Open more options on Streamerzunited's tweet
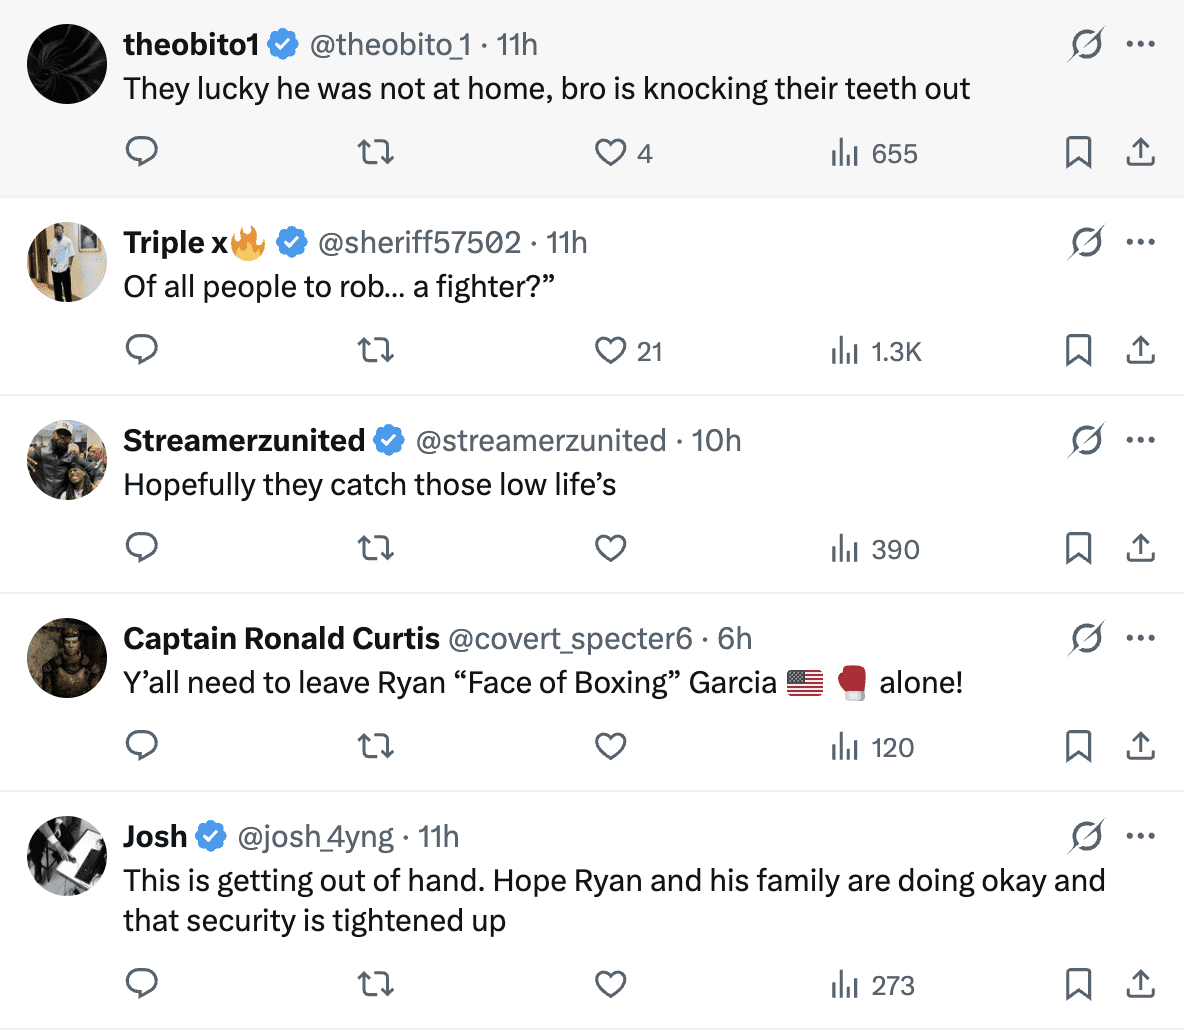 (1140, 440)
